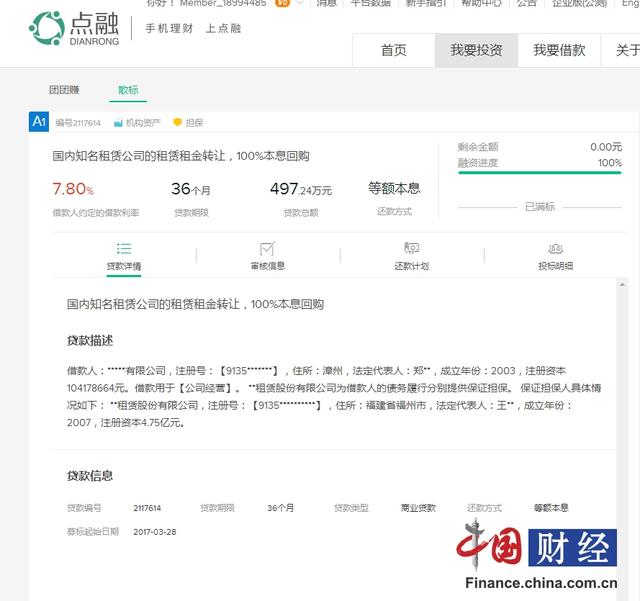Click the 审核信息 checkmark icon
Screen dimensions: 640x601
267,248
